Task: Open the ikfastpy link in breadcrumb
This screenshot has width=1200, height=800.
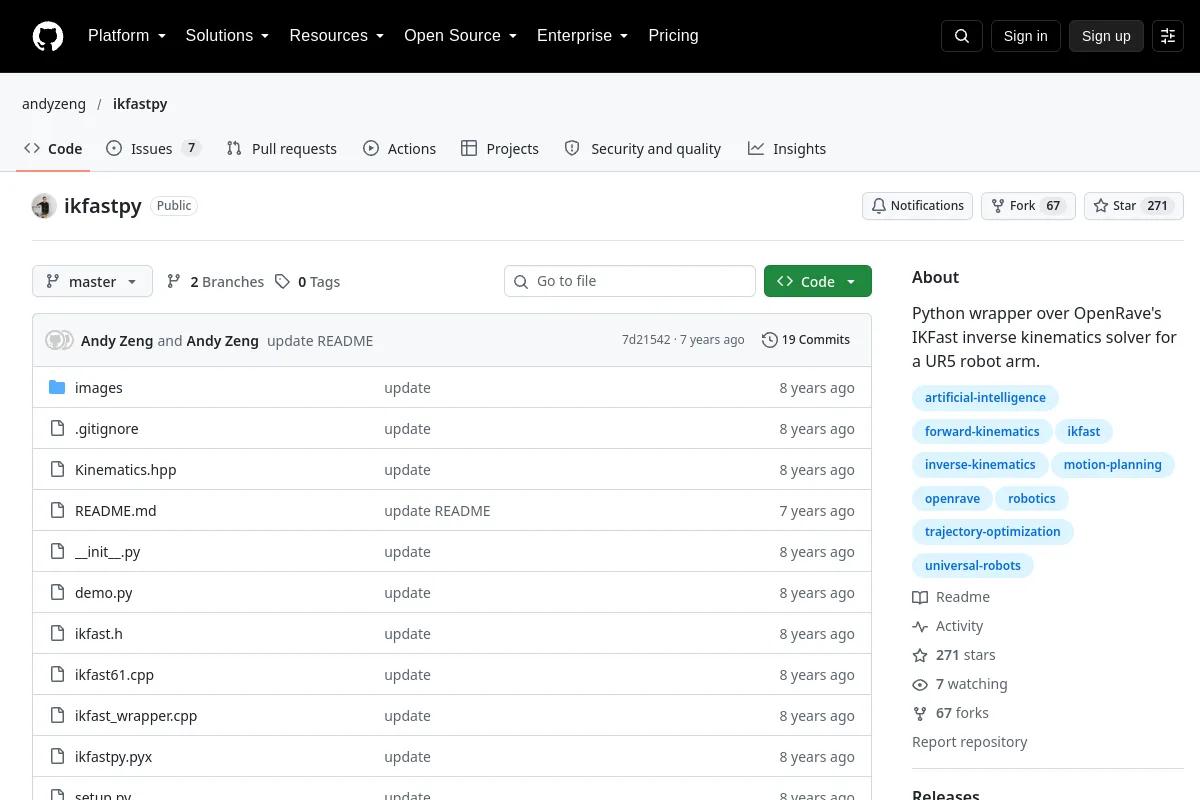Action: pyautogui.click(x=140, y=104)
